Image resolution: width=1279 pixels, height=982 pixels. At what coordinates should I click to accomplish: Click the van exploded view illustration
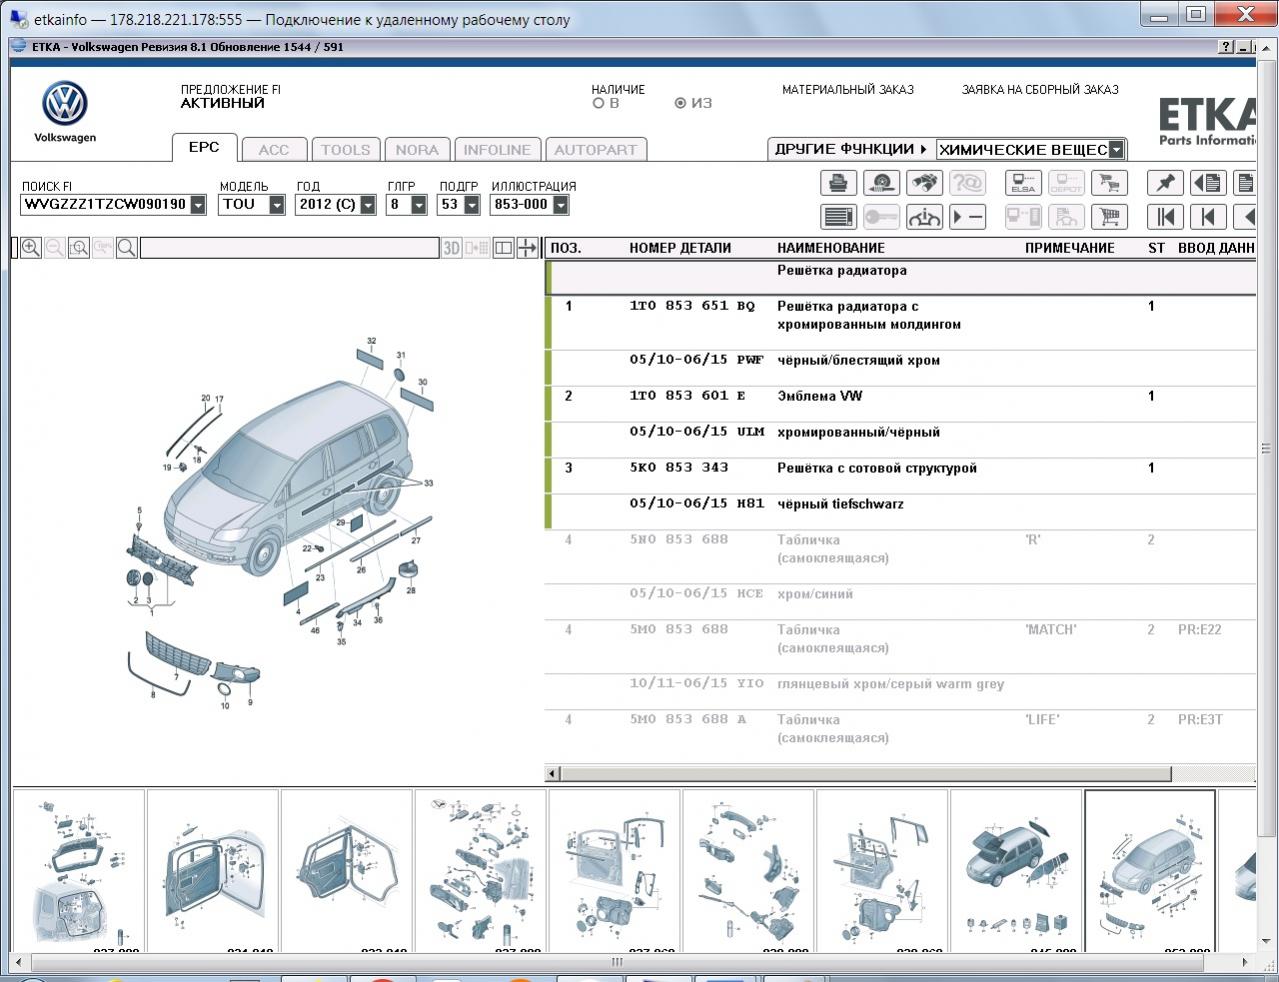[x=282, y=525]
